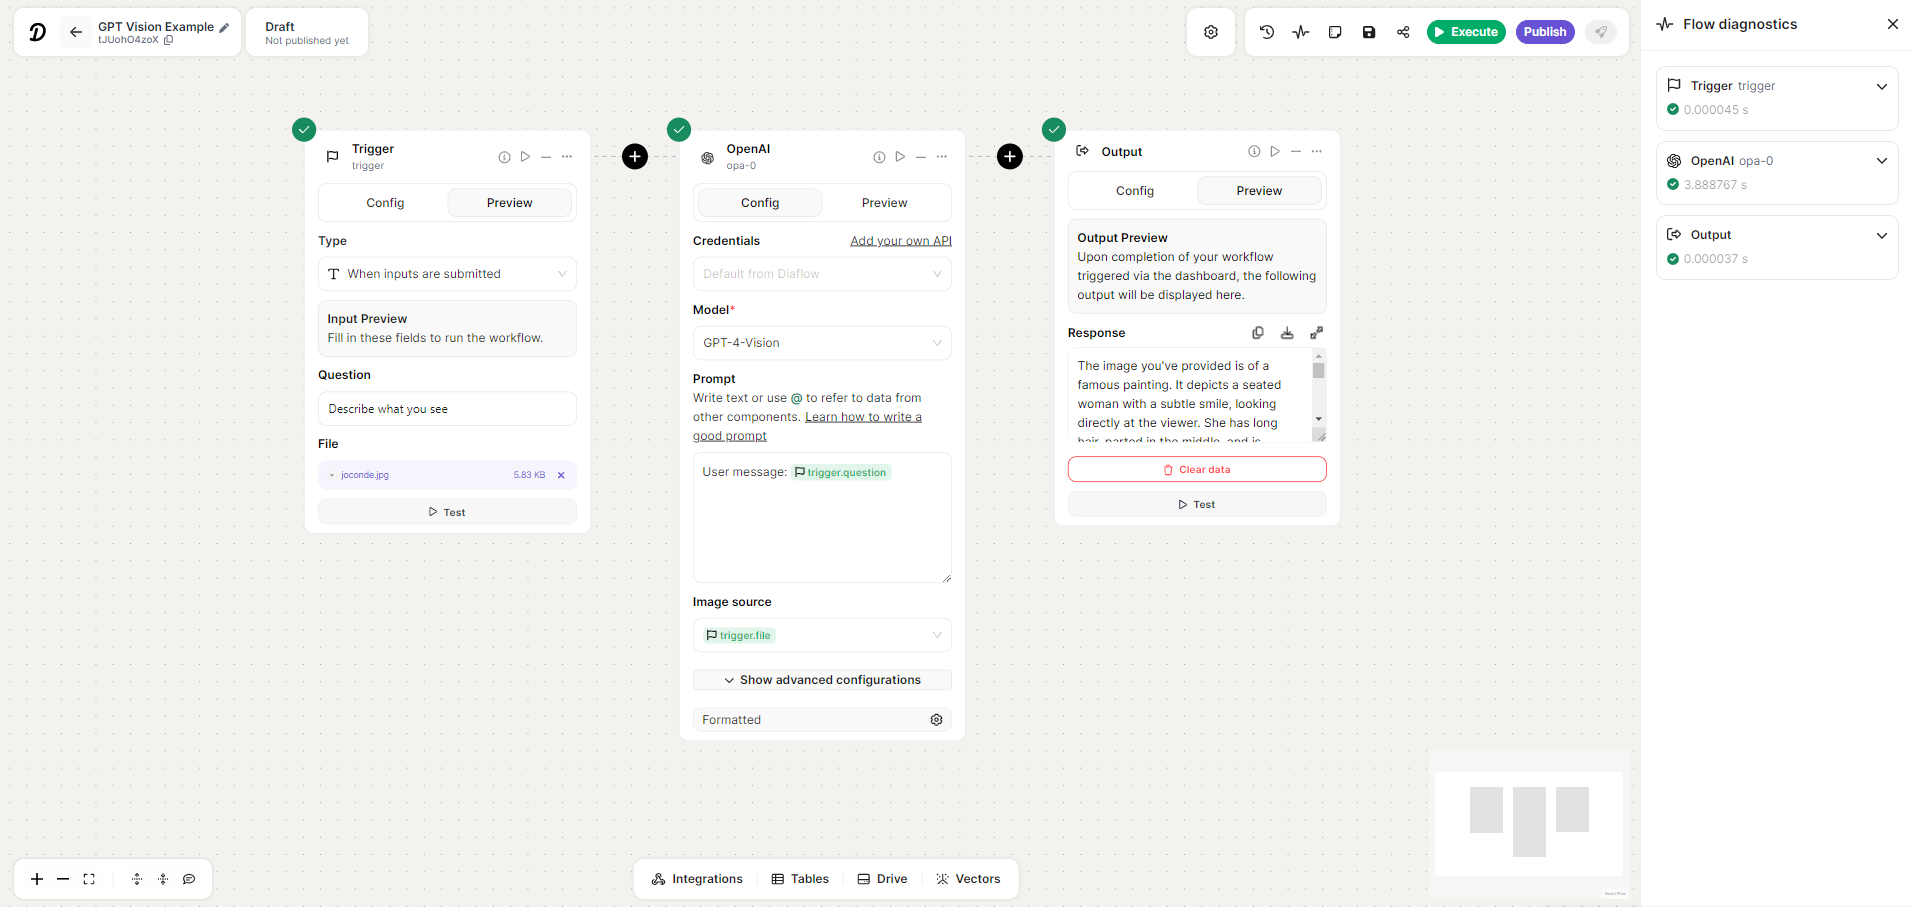Copy the Response text in the Output node
The height and width of the screenshot is (907, 1912).
[x=1258, y=333]
